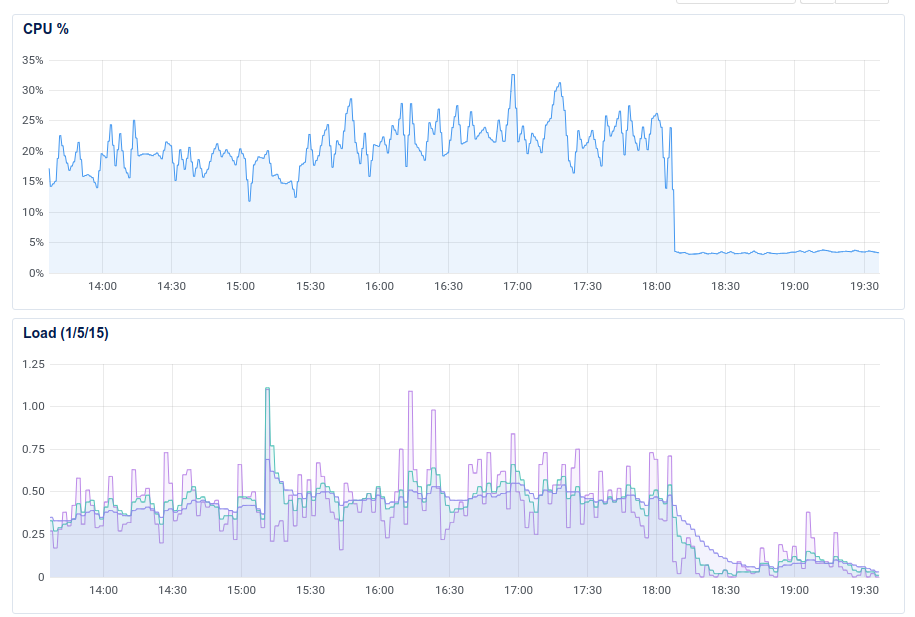Screen dimensions: 915x617
Task: Pick the 15% CPU axis label
Action: click(x=33, y=182)
